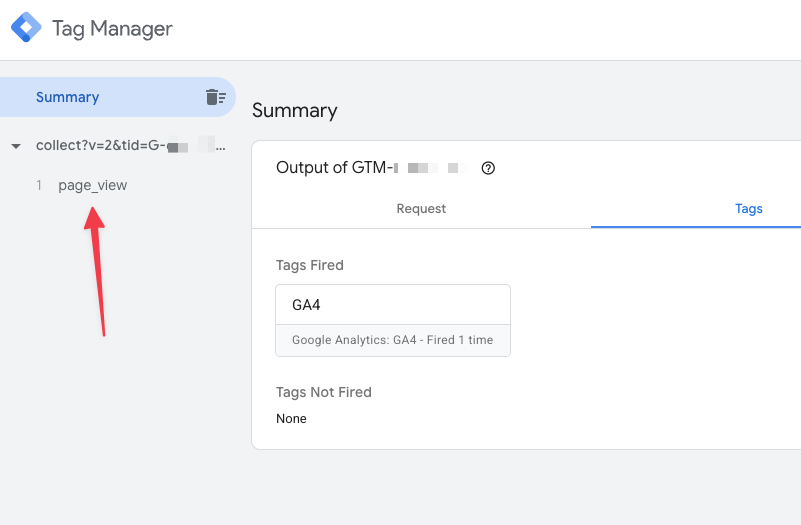This screenshot has width=801, height=525.
Task: Click the Tags Fired label
Action: click(310, 265)
